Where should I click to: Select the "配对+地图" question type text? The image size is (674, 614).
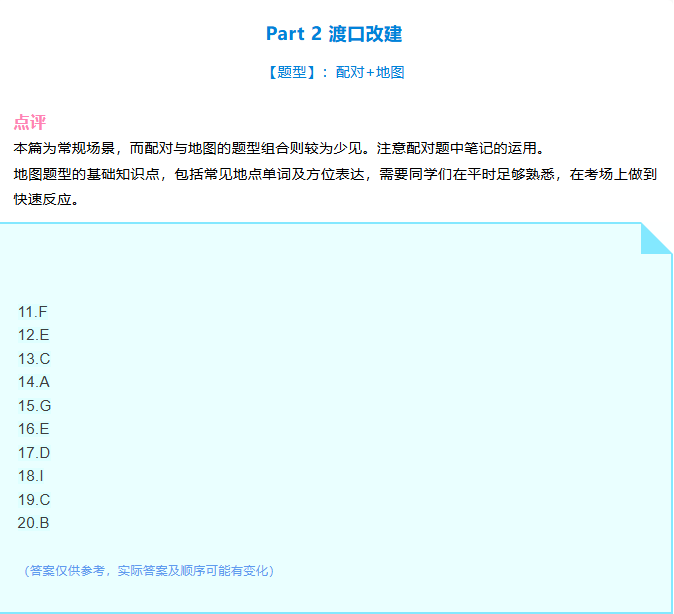point(370,72)
